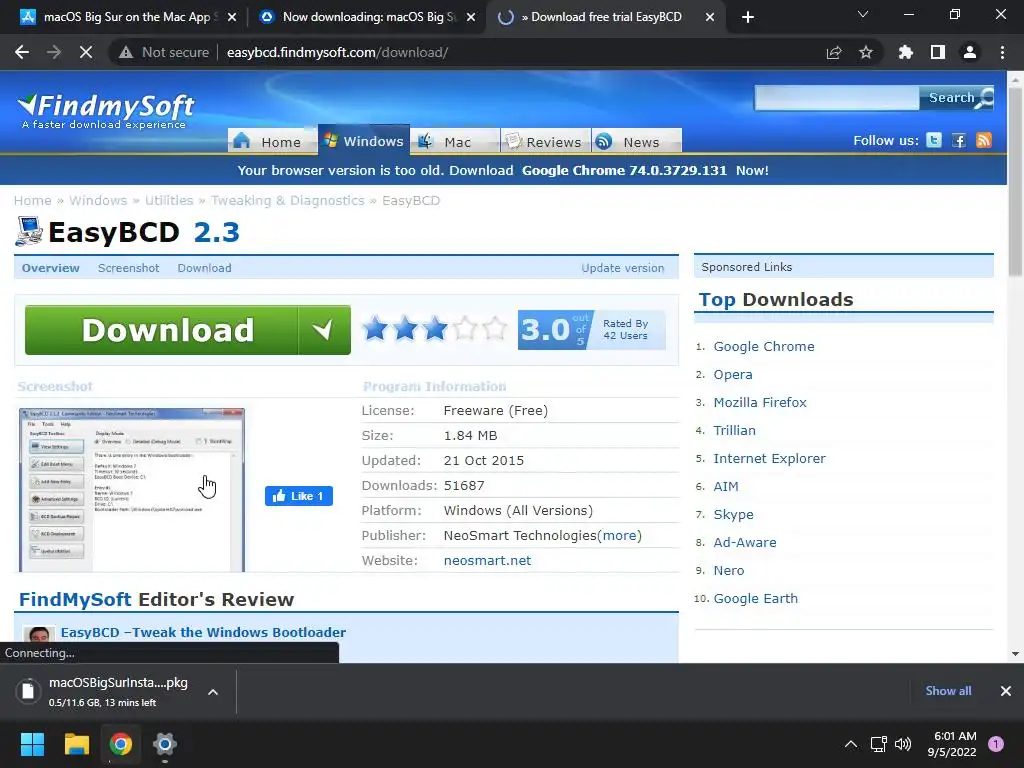The image size is (1024, 768).
Task: Open the volume tray icon
Action: (903, 744)
